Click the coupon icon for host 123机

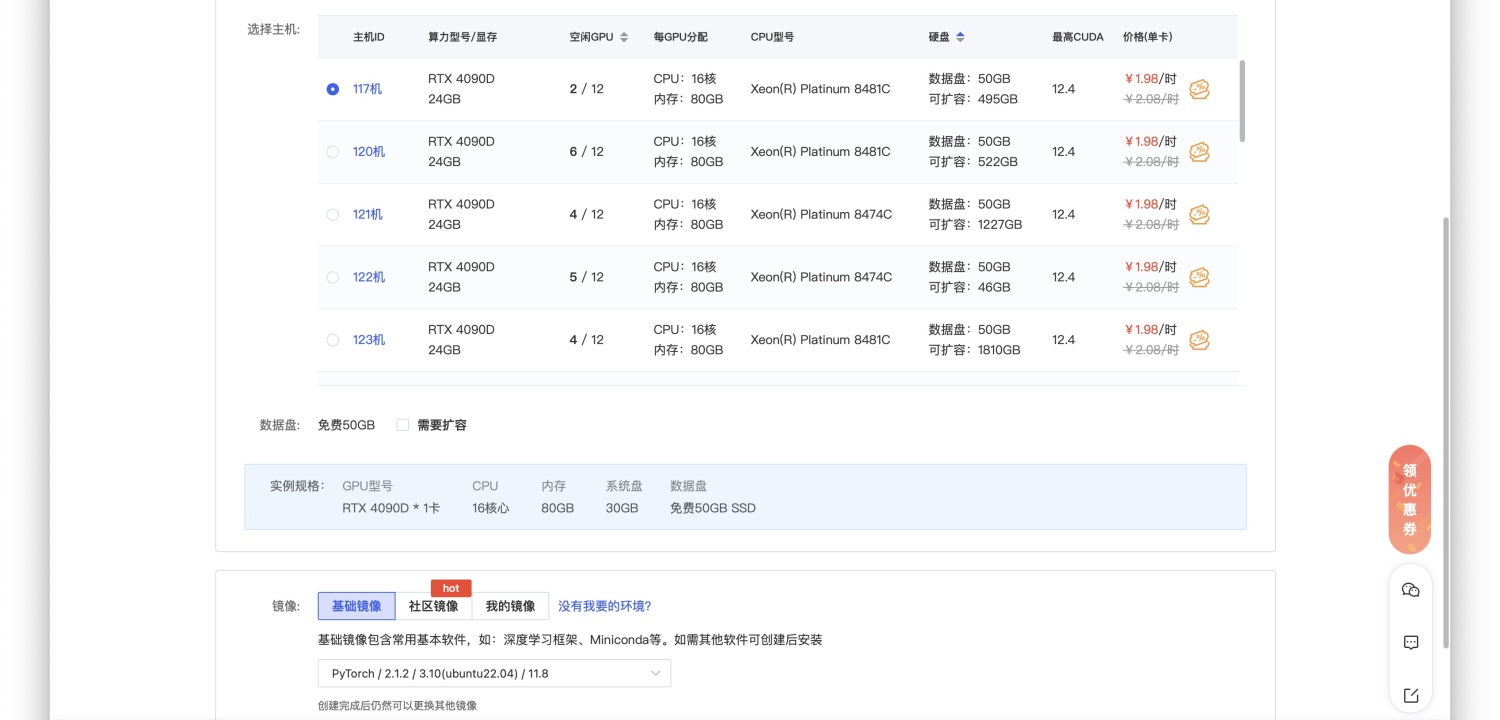coord(1199,341)
